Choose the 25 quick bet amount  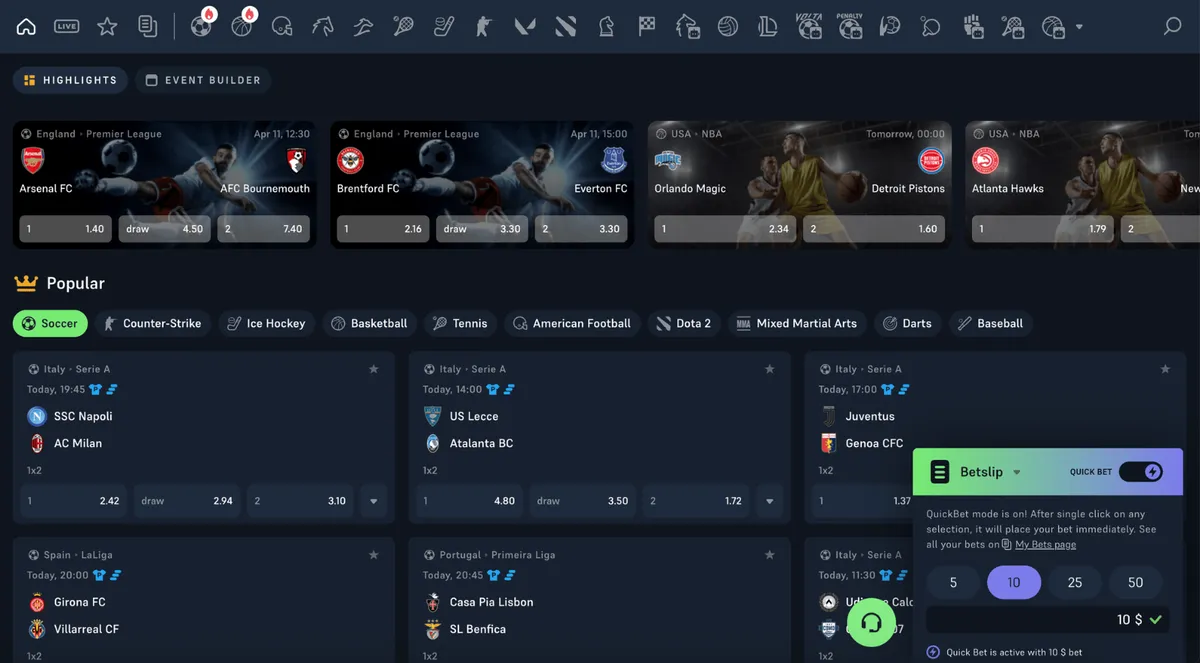pos(1075,582)
